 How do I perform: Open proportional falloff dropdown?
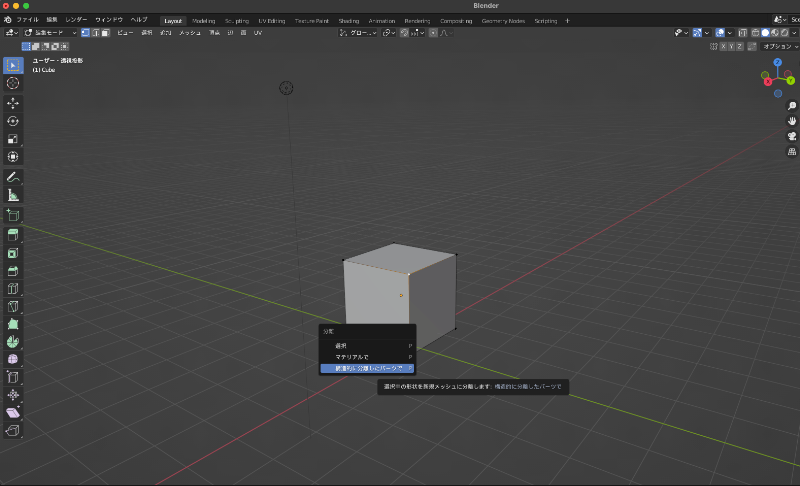[x=445, y=33]
